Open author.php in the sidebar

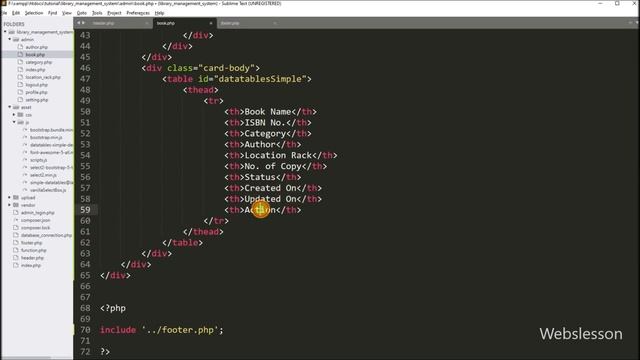tap(36, 47)
